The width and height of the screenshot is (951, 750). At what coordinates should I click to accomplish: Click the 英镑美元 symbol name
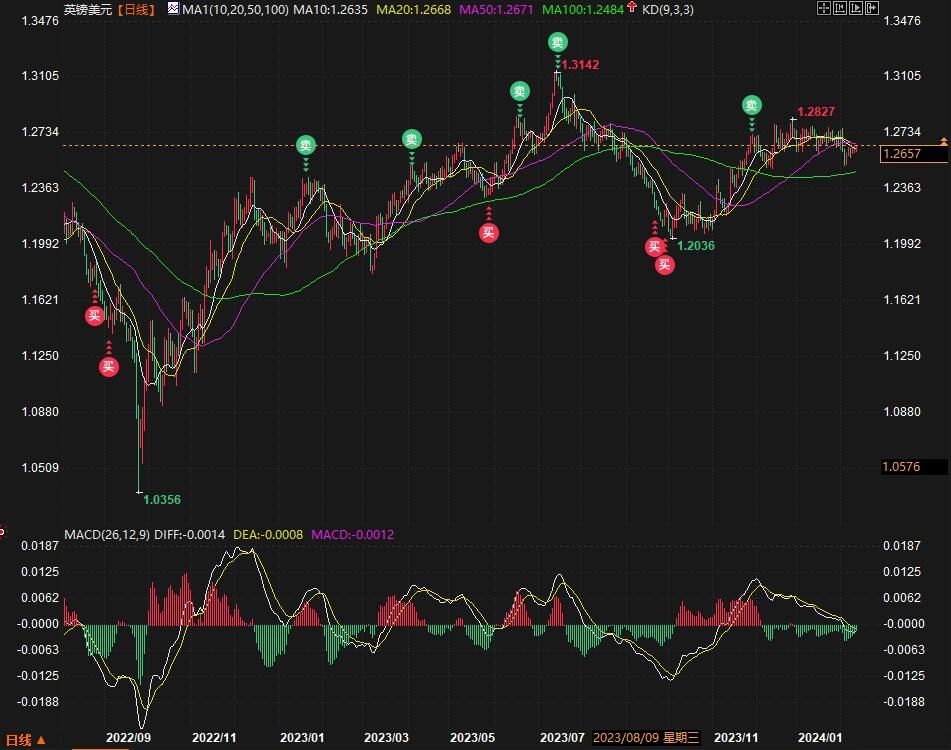coord(87,9)
